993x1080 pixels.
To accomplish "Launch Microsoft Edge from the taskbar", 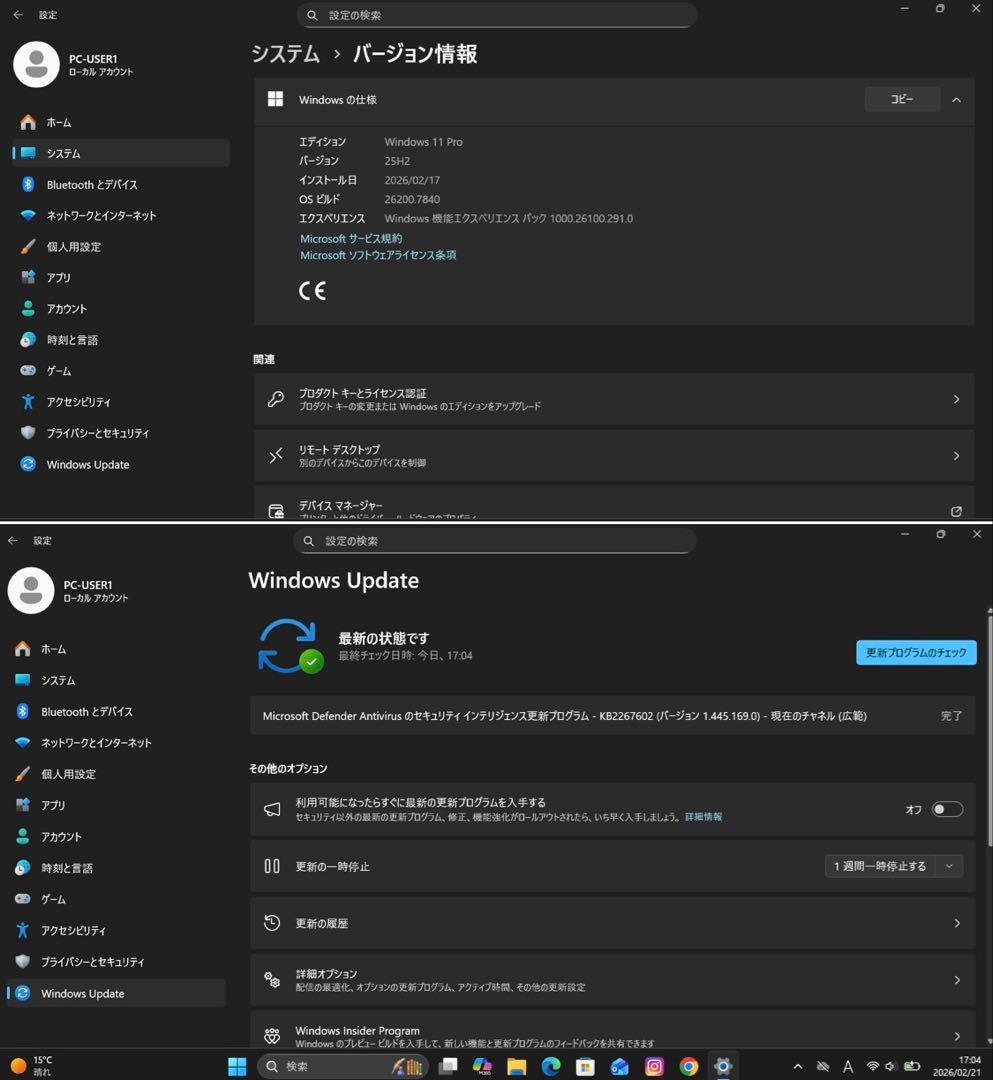I will 551,1066.
